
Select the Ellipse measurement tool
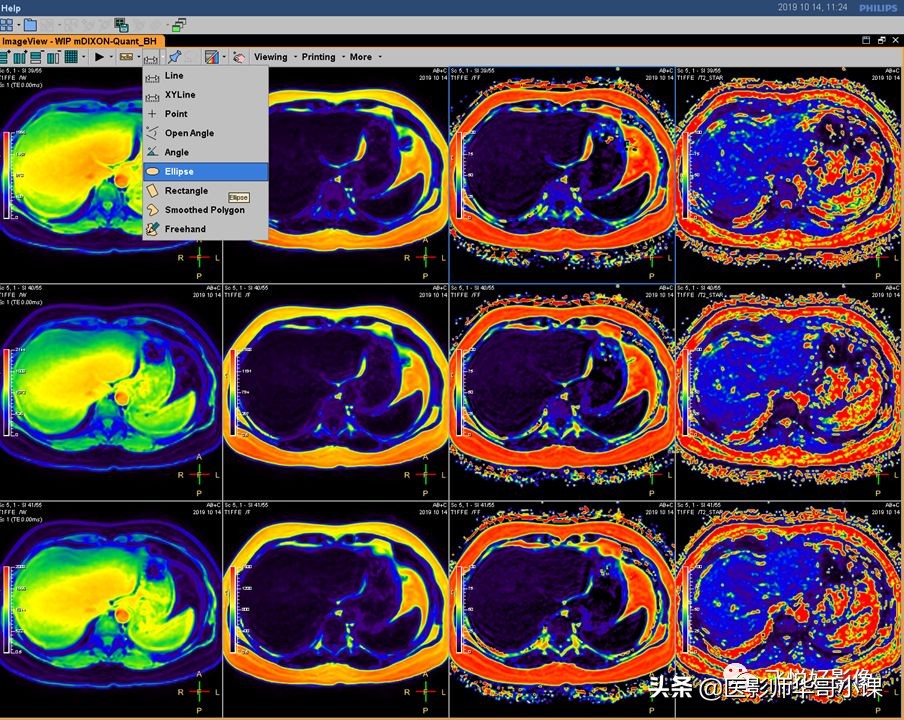(x=179, y=172)
